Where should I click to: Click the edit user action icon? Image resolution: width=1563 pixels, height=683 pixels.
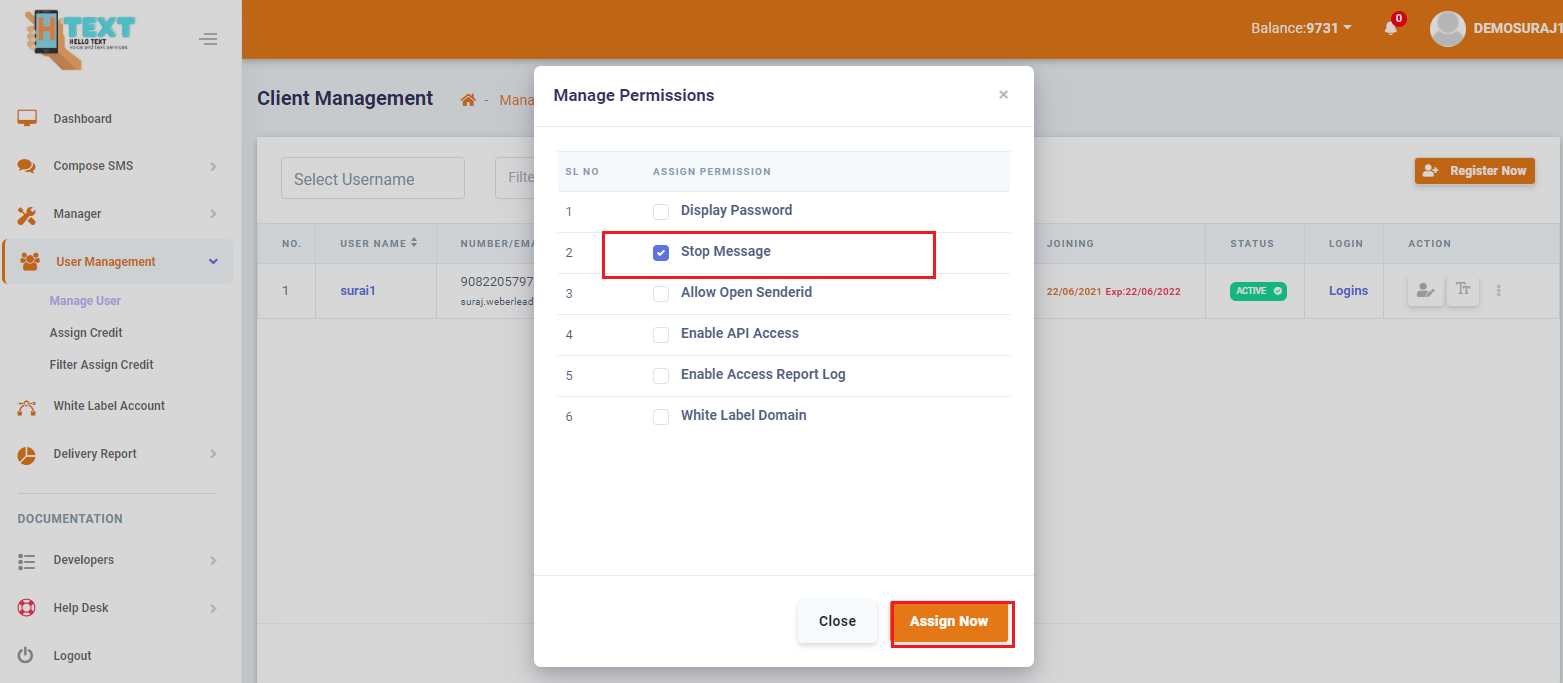pos(1424,291)
